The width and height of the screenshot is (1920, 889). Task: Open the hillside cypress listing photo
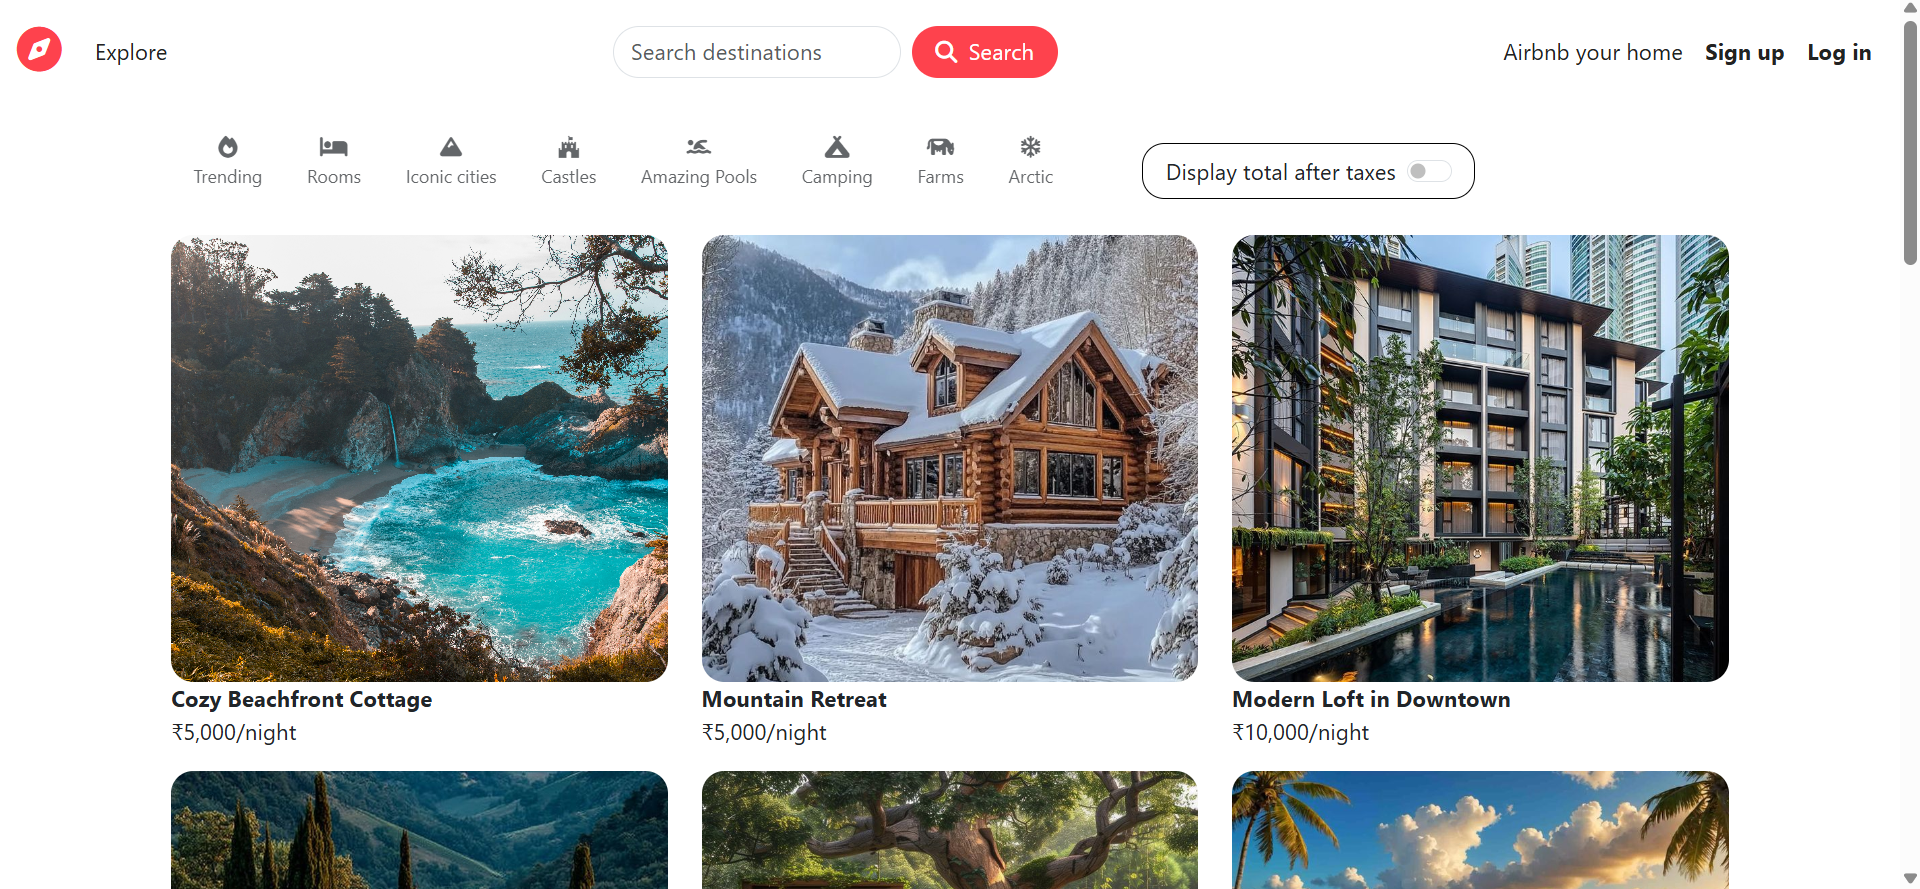point(419,830)
